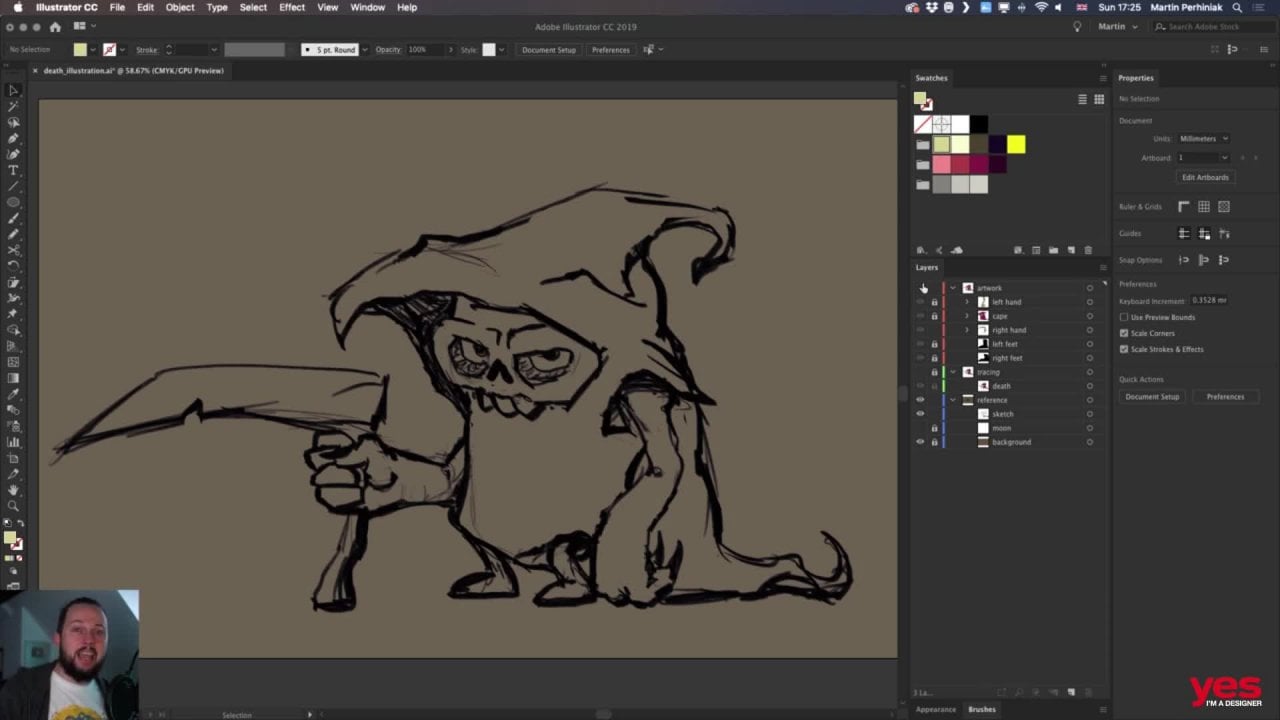Viewport: 1280px width, 720px height.
Task: Open the Effect menu
Action: pos(292,7)
